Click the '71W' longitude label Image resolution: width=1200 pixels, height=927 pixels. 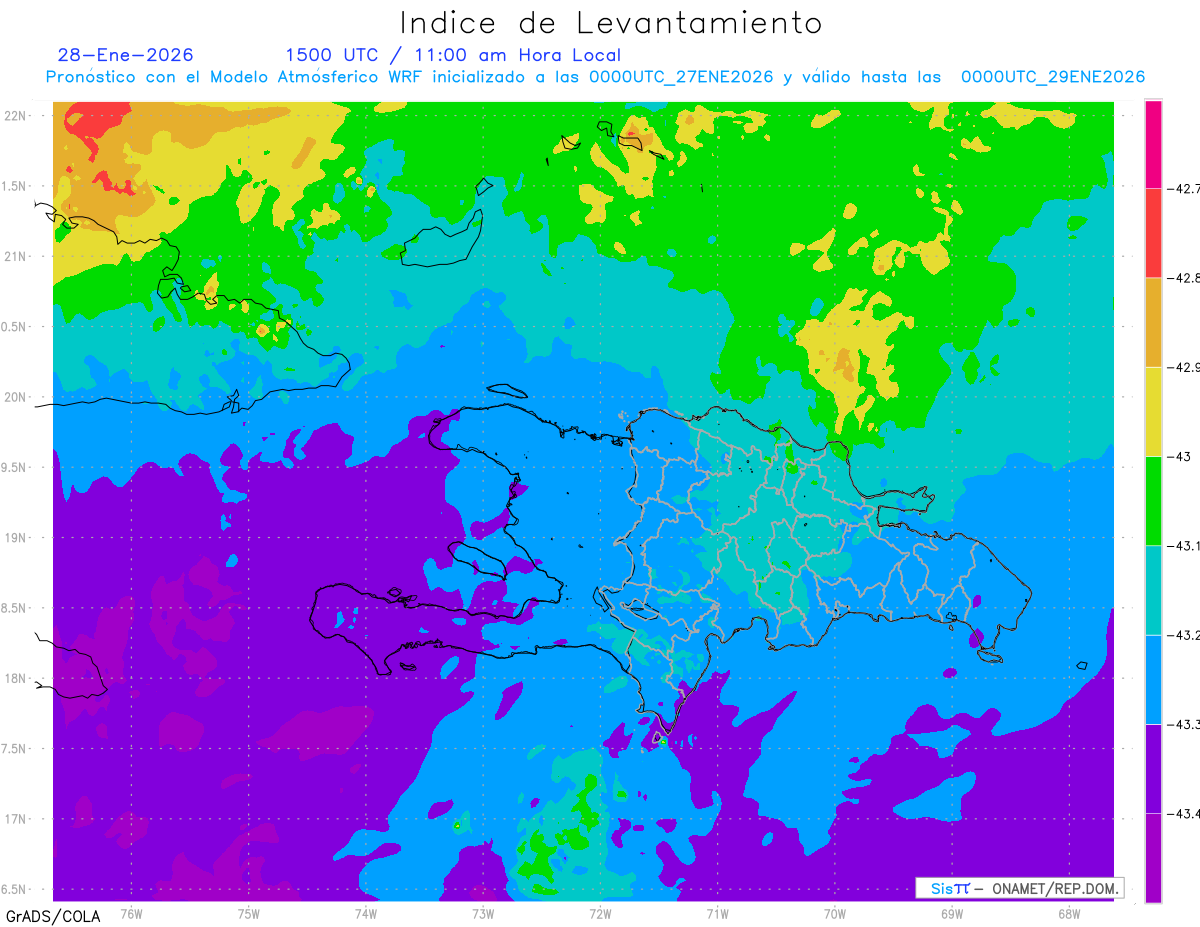tap(717, 913)
